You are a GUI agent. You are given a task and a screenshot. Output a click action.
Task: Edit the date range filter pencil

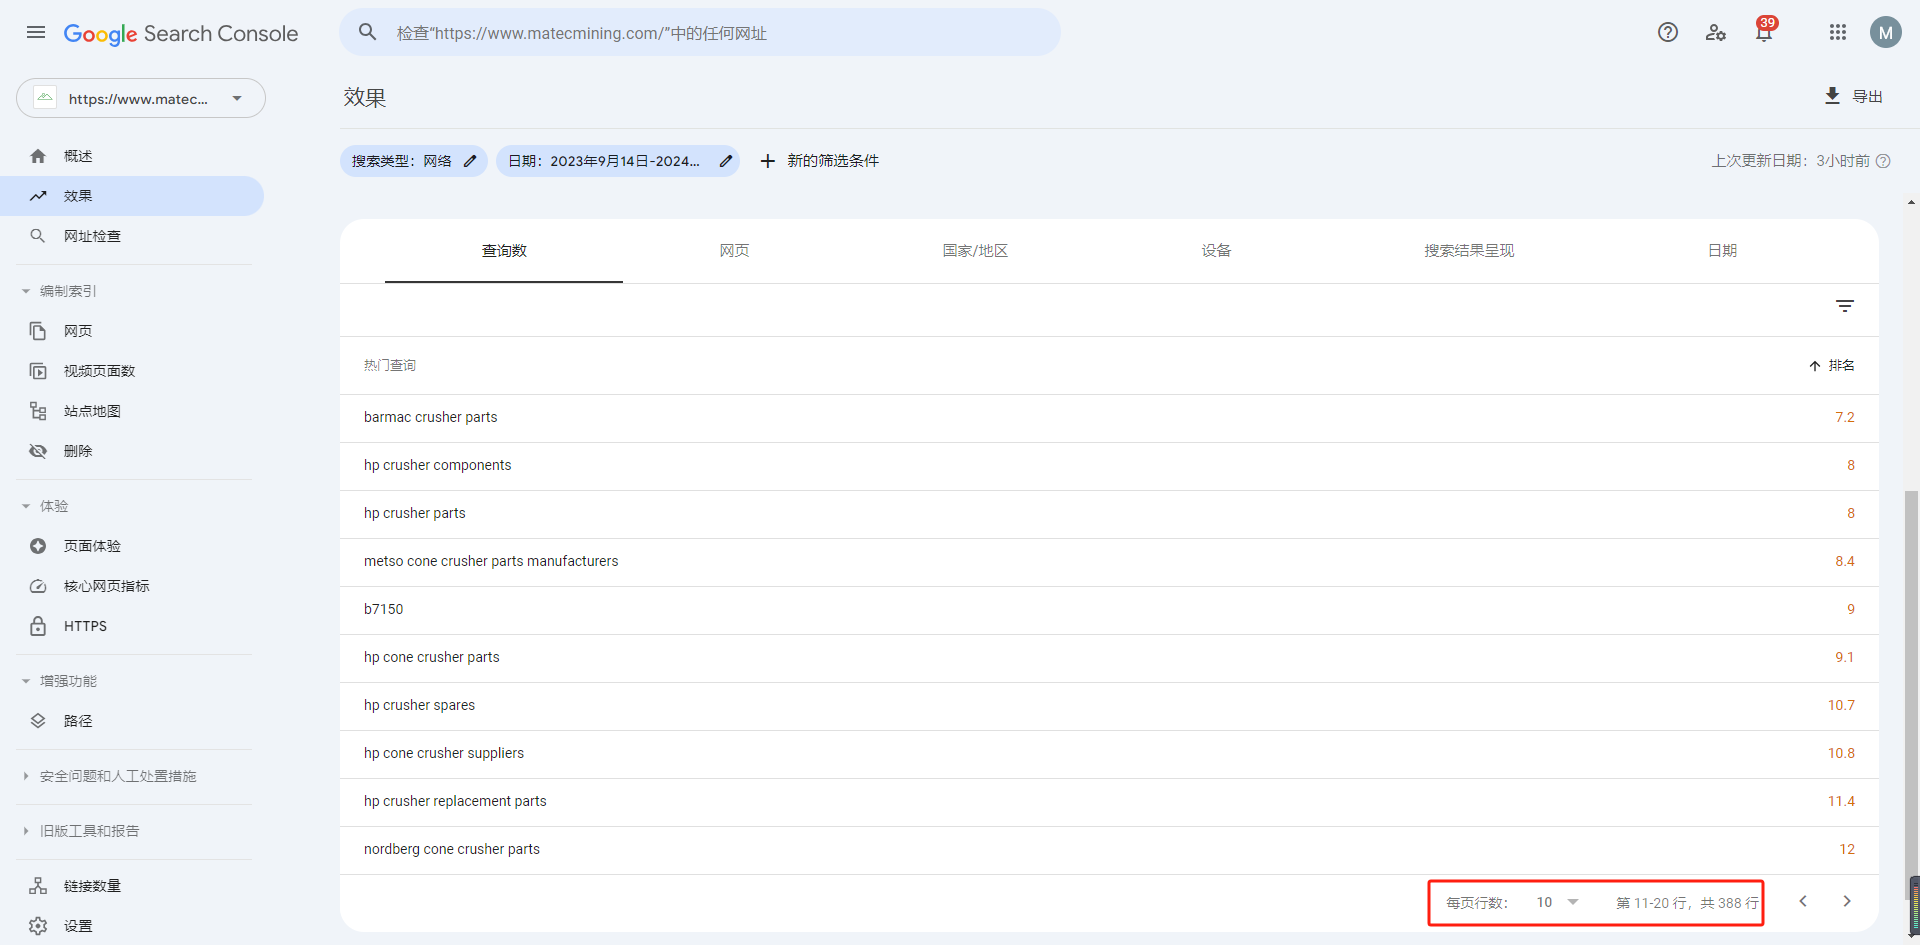[726, 161]
